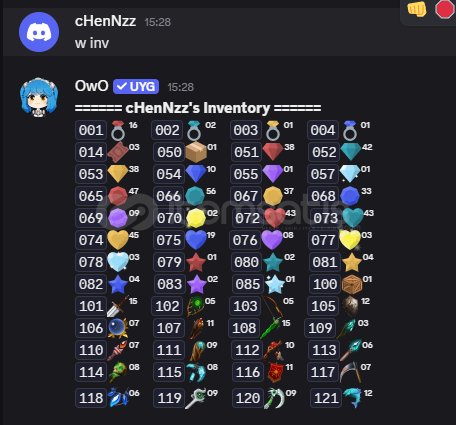Click the red ruby ring icon next to 001
The image size is (456, 425).
tap(118, 131)
